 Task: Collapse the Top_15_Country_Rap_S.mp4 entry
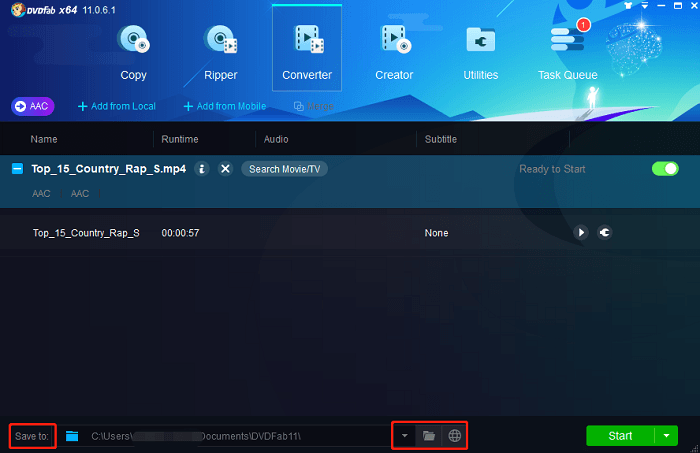pos(17,169)
